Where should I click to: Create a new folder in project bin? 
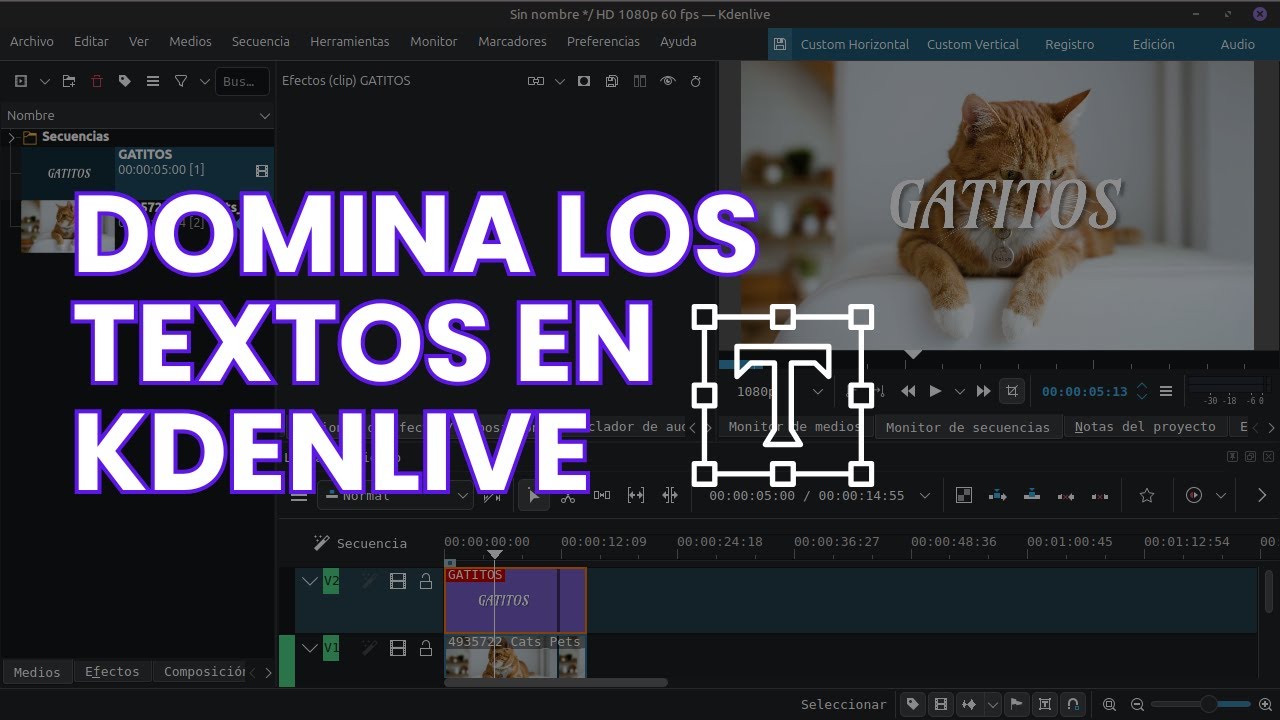tap(68, 81)
